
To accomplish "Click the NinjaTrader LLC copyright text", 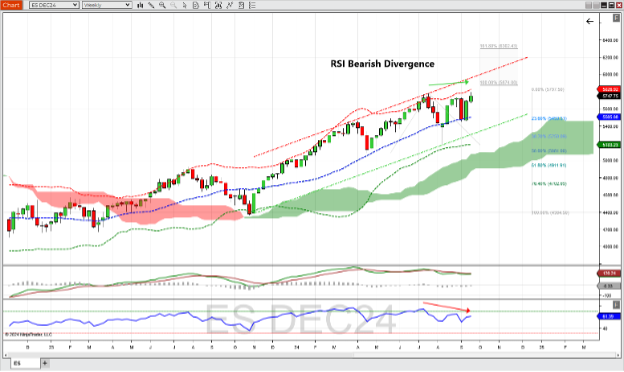I will (x=29, y=335).
